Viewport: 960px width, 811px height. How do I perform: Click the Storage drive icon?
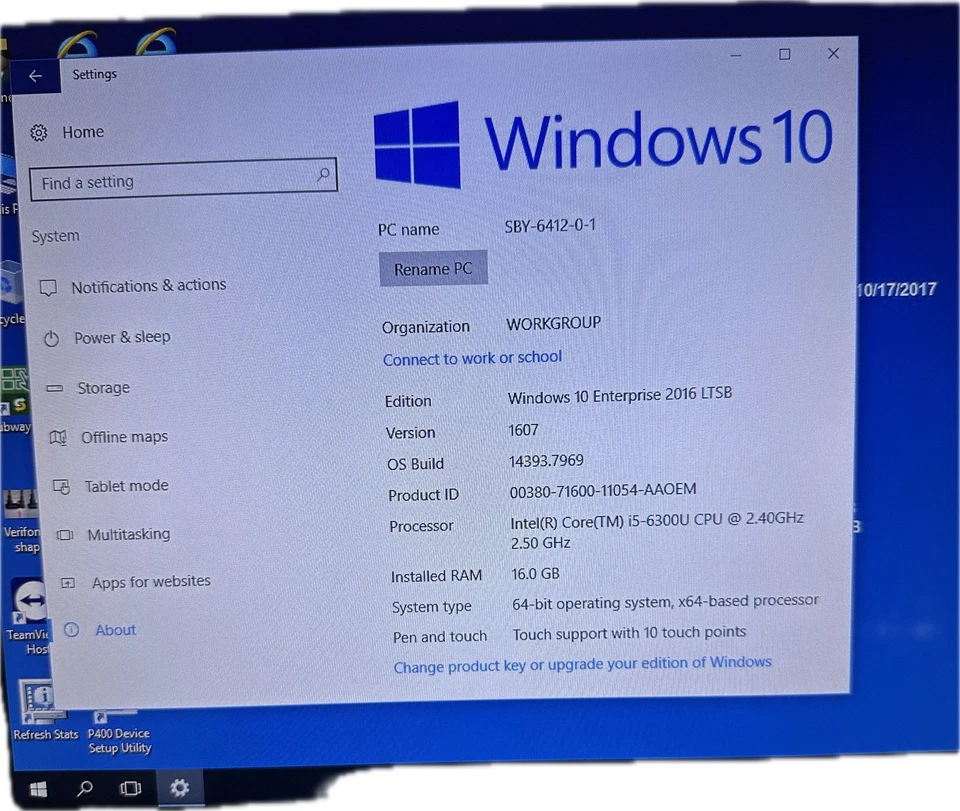tap(55, 388)
